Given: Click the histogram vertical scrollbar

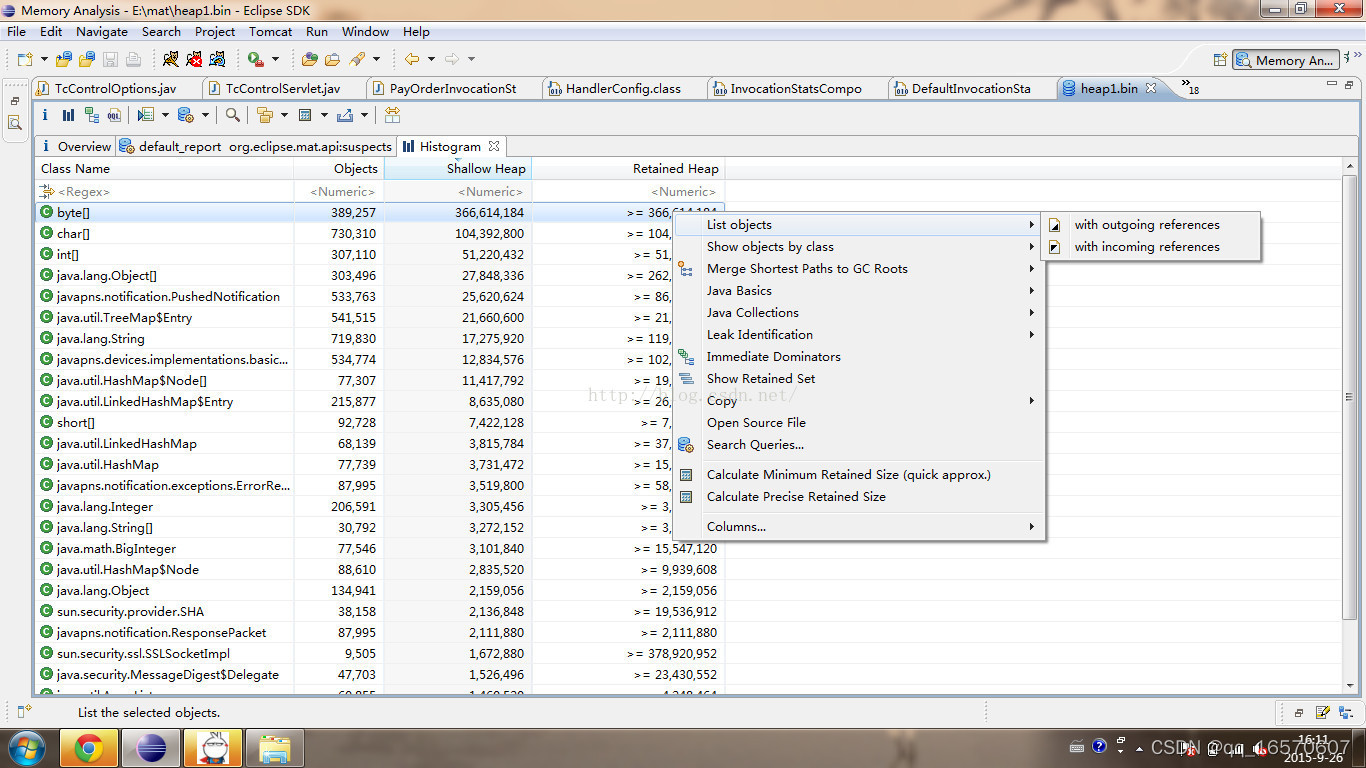Looking at the screenshot, I should (x=1350, y=397).
